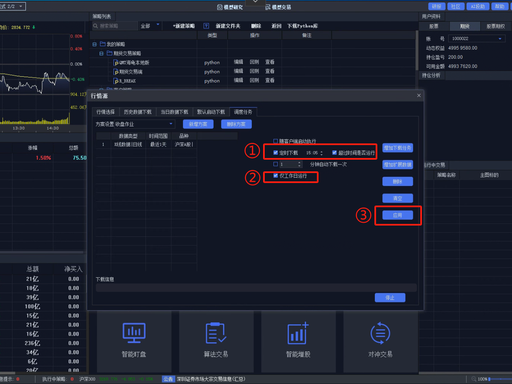Click the 新建文件夹 toolbar button
This screenshot has height=384, width=512.
228,26
